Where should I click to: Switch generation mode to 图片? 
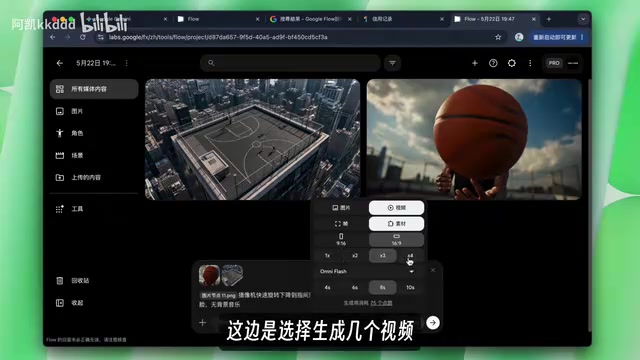341,208
